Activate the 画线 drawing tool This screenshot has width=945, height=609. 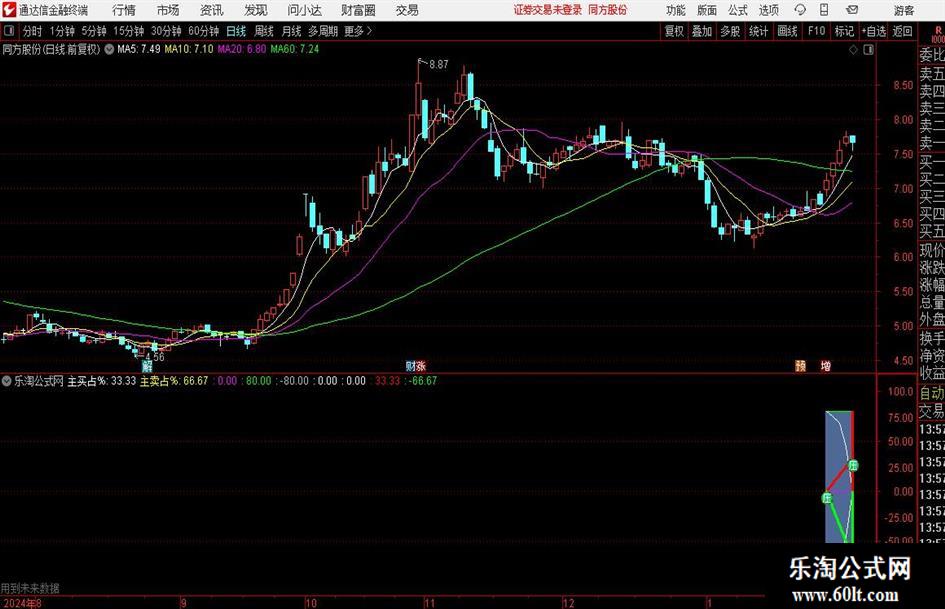(788, 31)
